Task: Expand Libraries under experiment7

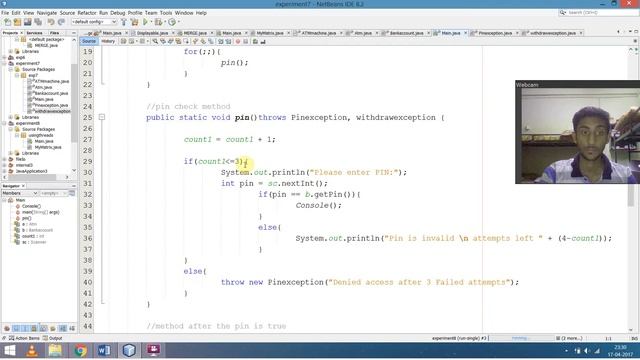Action: click(x=11, y=117)
